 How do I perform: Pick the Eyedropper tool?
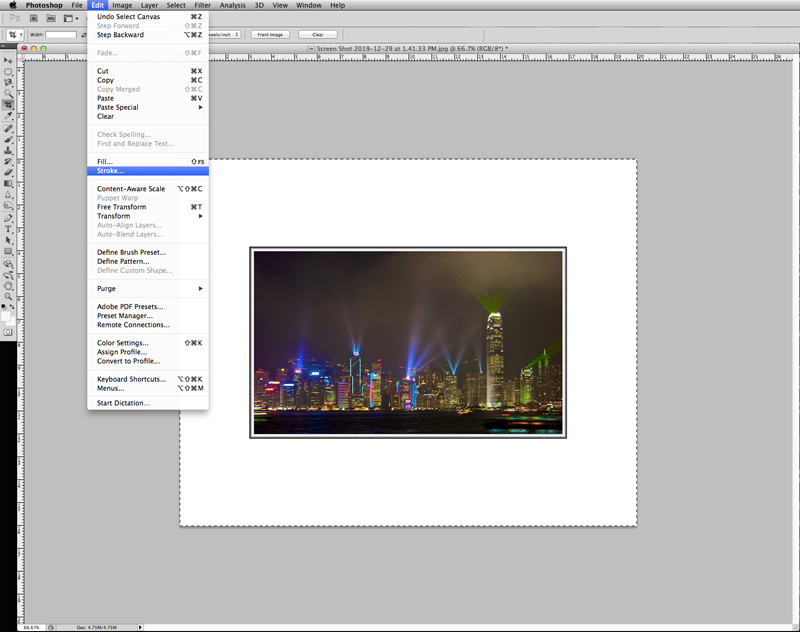coord(9,116)
